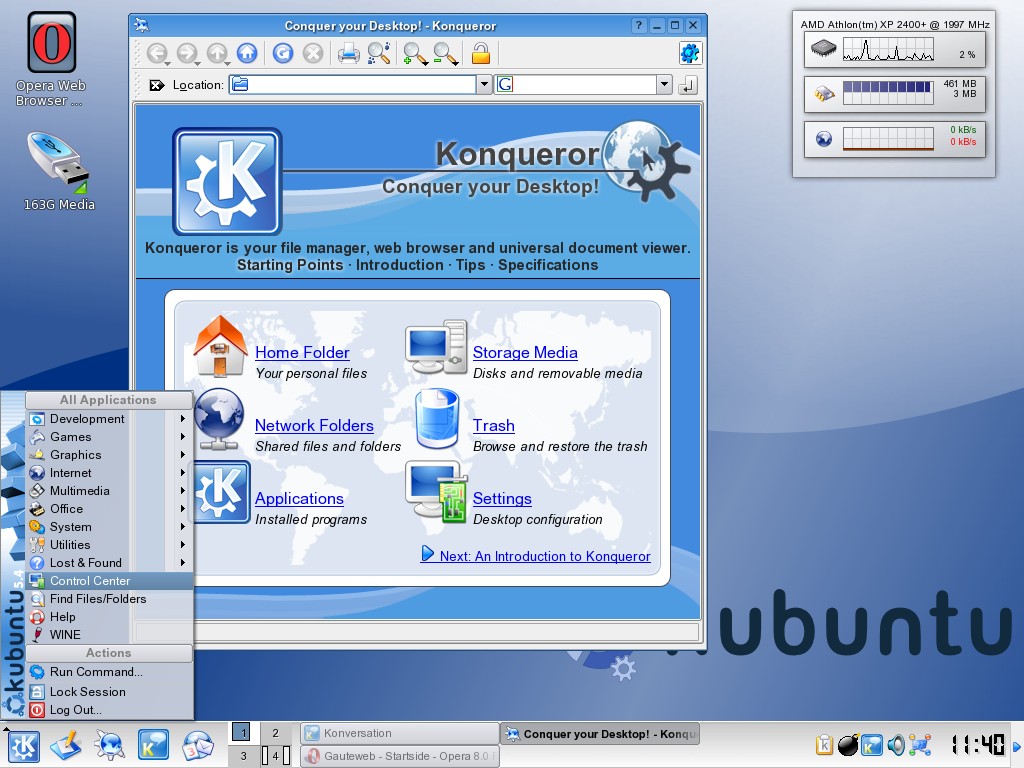Click inside the Location address field
Screen dimensions: 1024x768
pos(353,84)
